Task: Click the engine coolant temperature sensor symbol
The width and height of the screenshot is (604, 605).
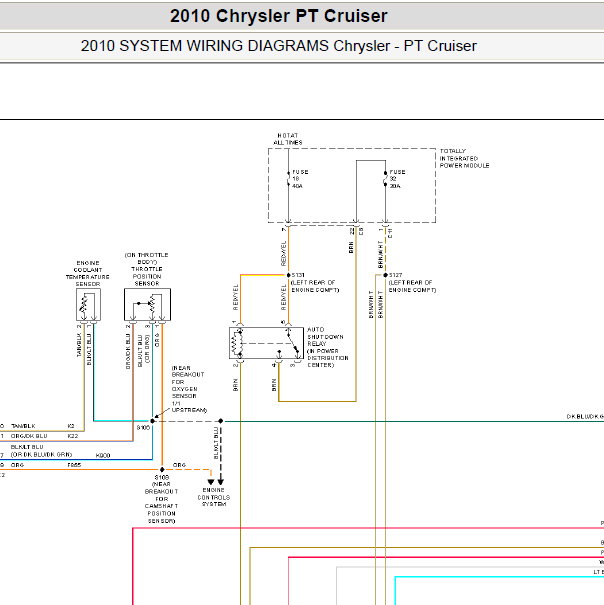Action: click(88, 304)
